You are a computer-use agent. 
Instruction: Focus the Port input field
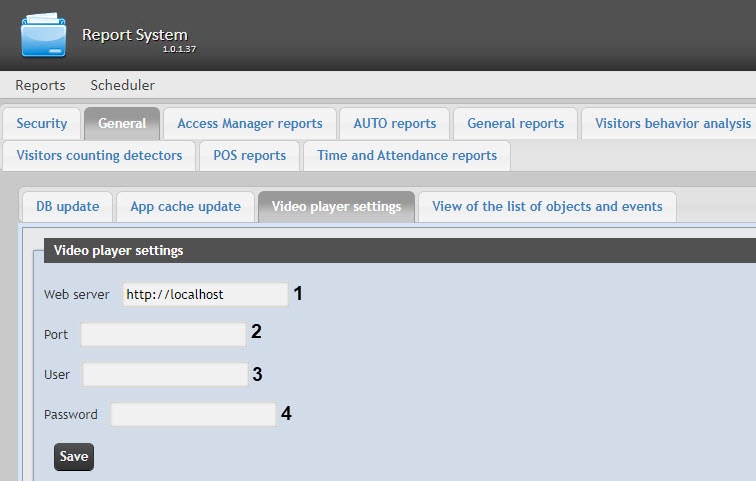click(163, 335)
